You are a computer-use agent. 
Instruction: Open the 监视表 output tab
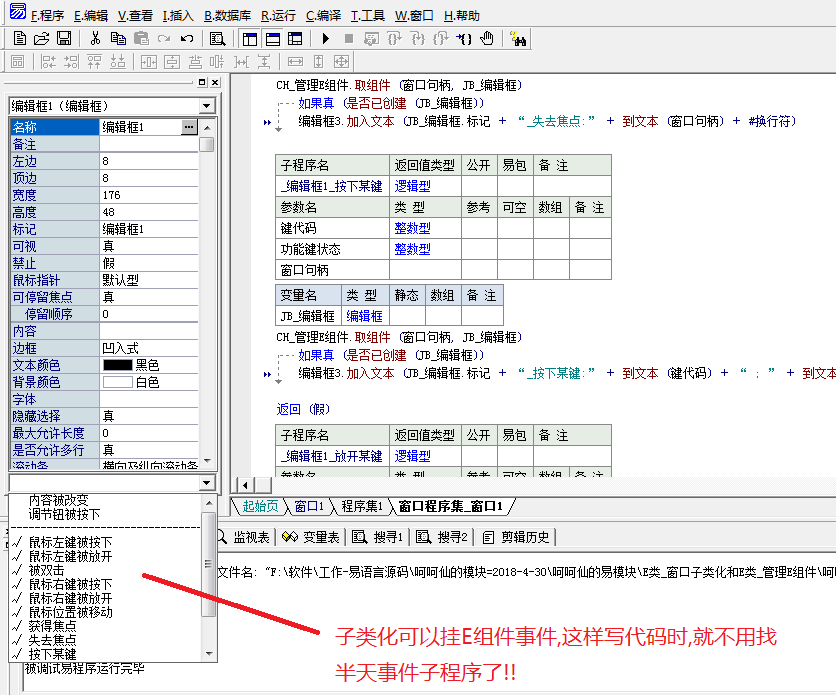coord(246,537)
